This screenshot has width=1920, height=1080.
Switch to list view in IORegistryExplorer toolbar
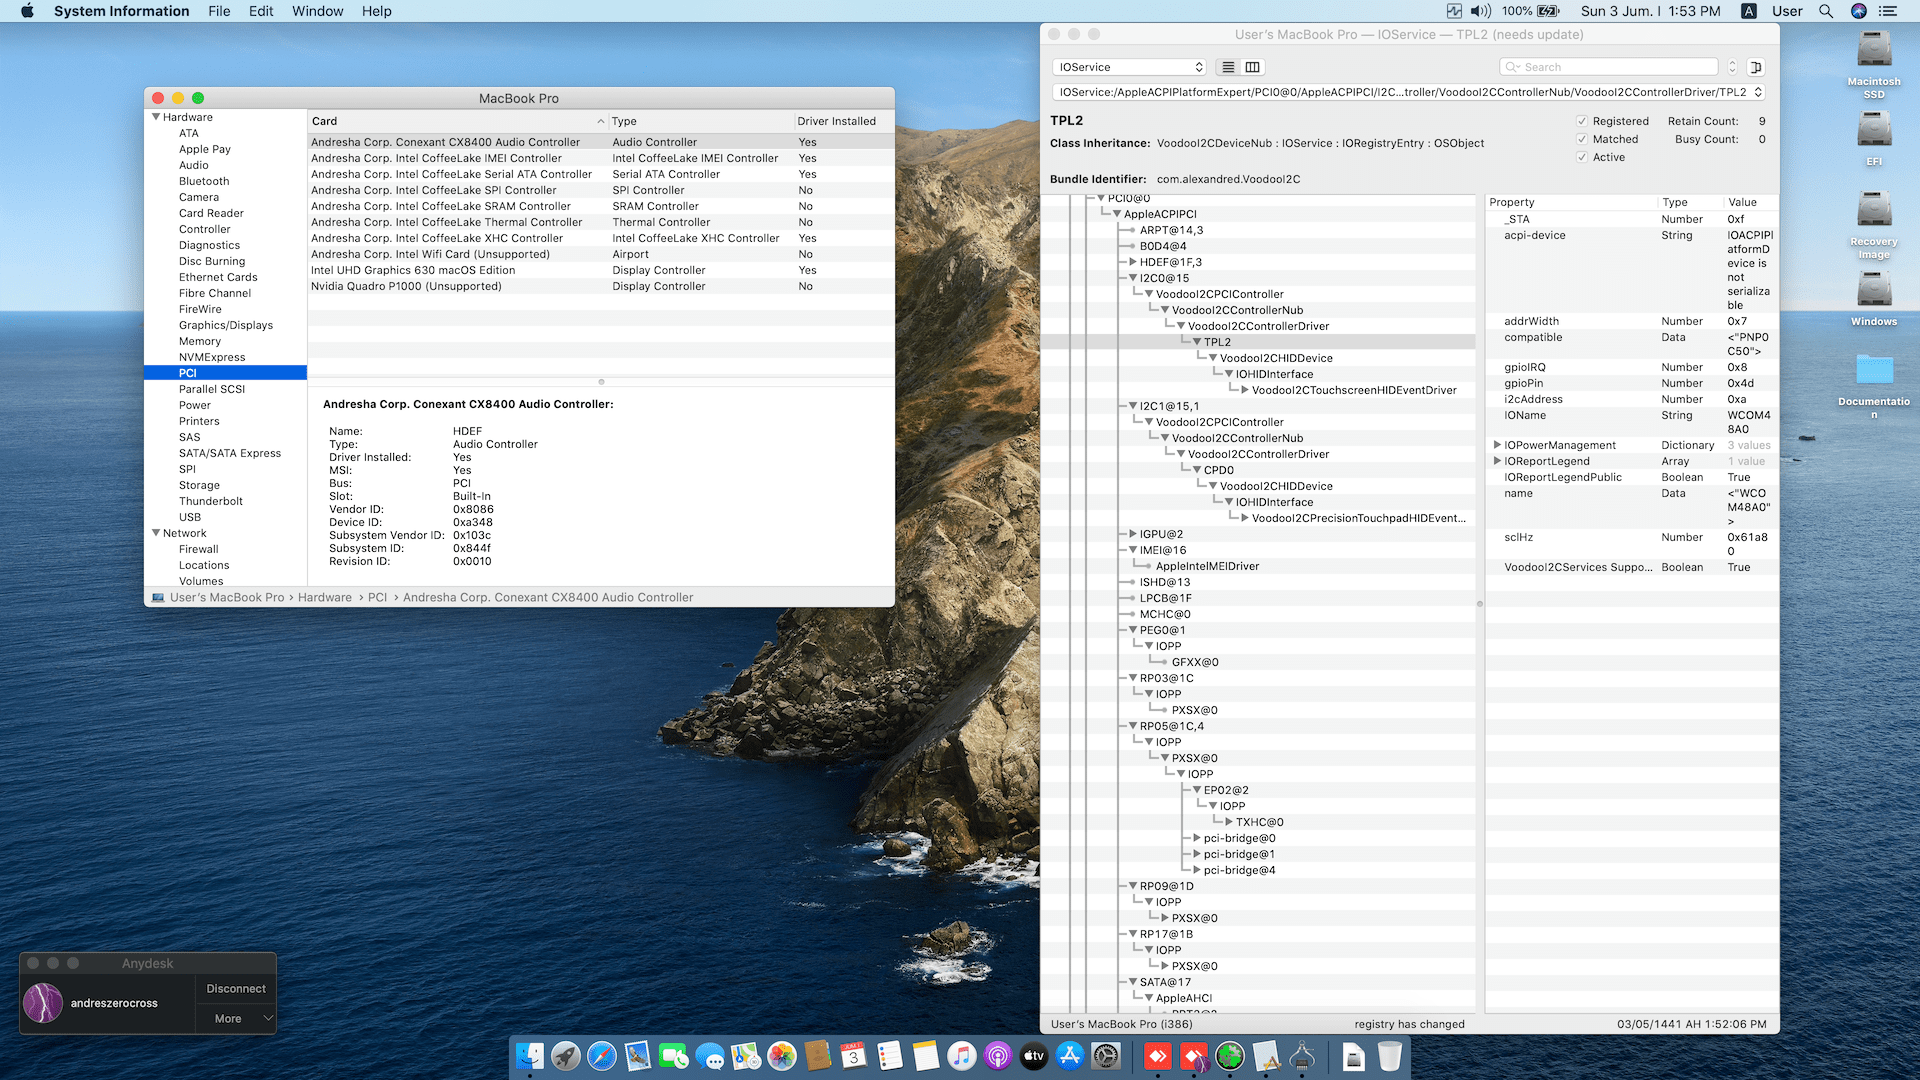pyautogui.click(x=1228, y=67)
